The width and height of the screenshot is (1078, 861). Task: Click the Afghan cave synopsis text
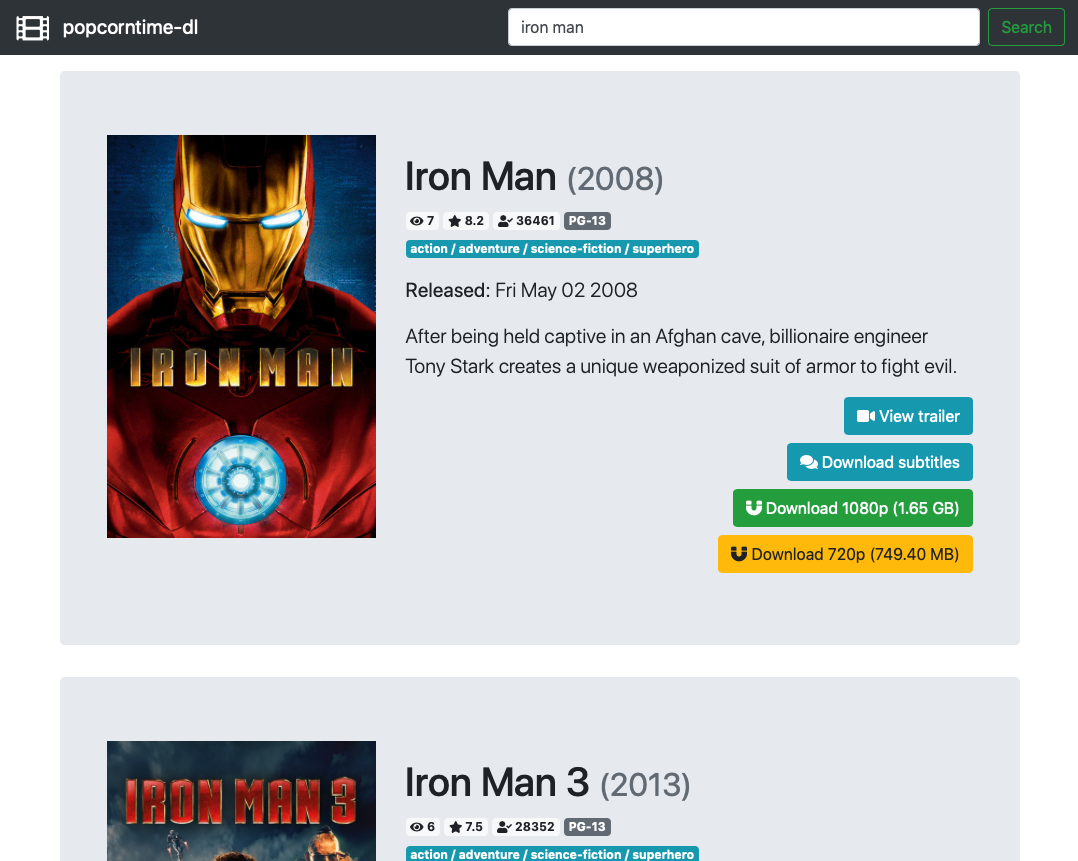[681, 351]
